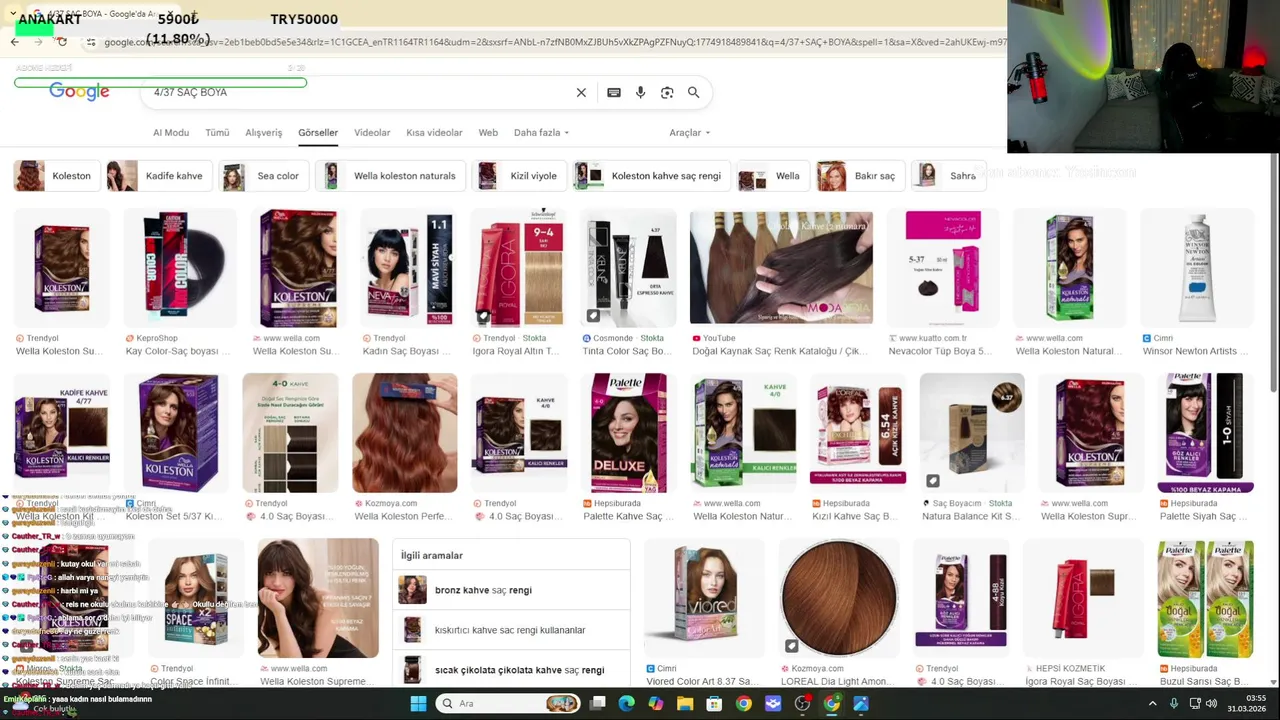Open the Photos app on the taskbar

coord(861,703)
